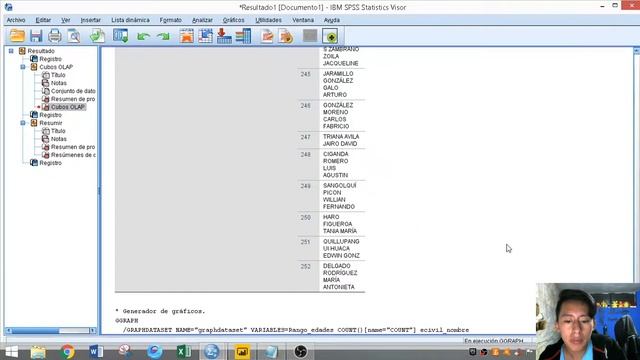Open the Utilidades menu

(x=269, y=20)
